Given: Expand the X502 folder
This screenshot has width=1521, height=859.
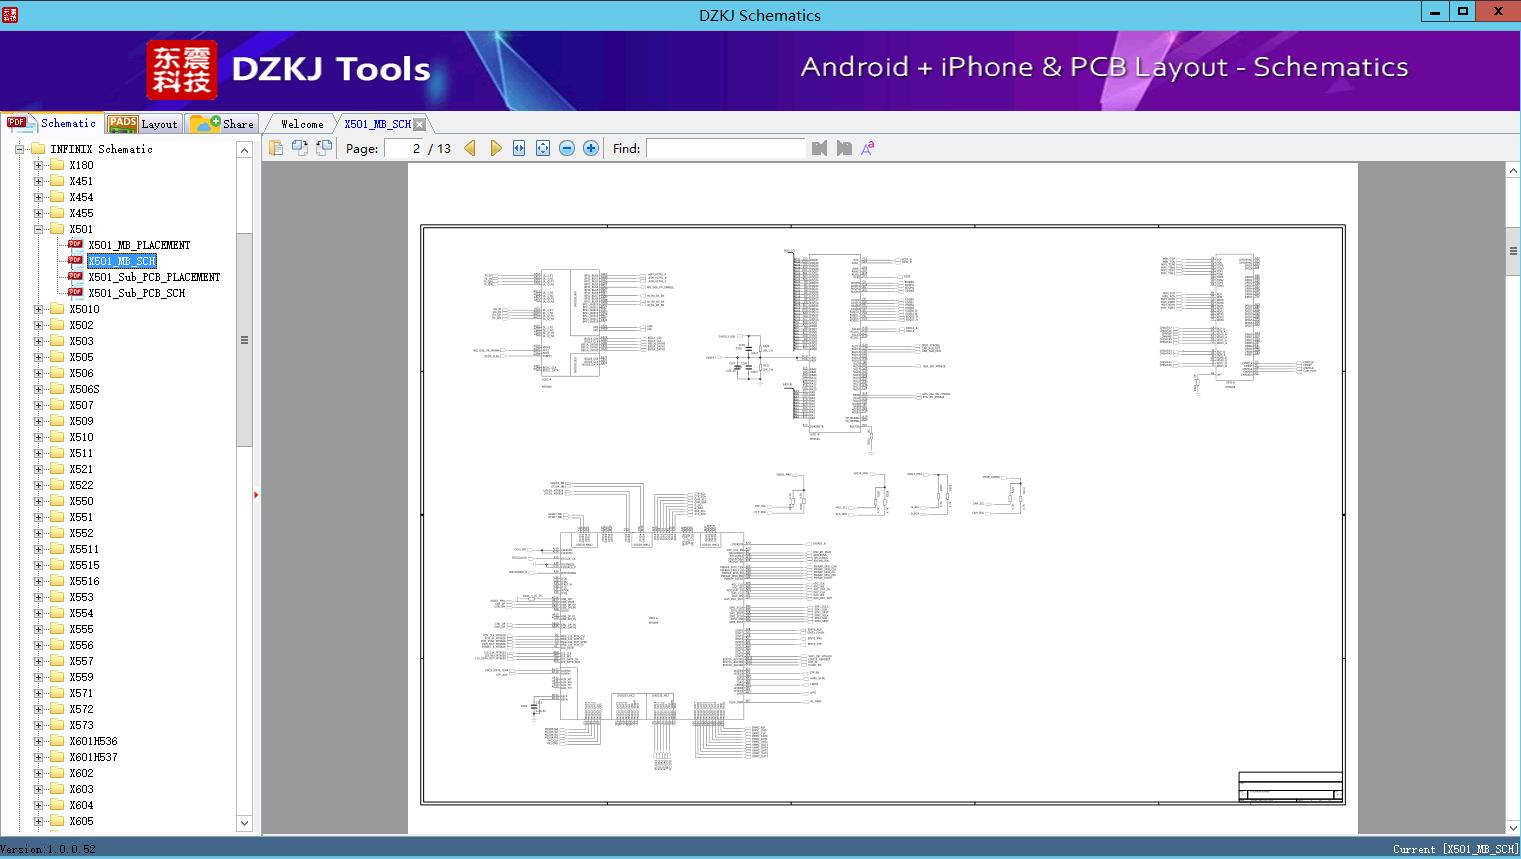Looking at the screenshot, I should click(x=38, y=325).
